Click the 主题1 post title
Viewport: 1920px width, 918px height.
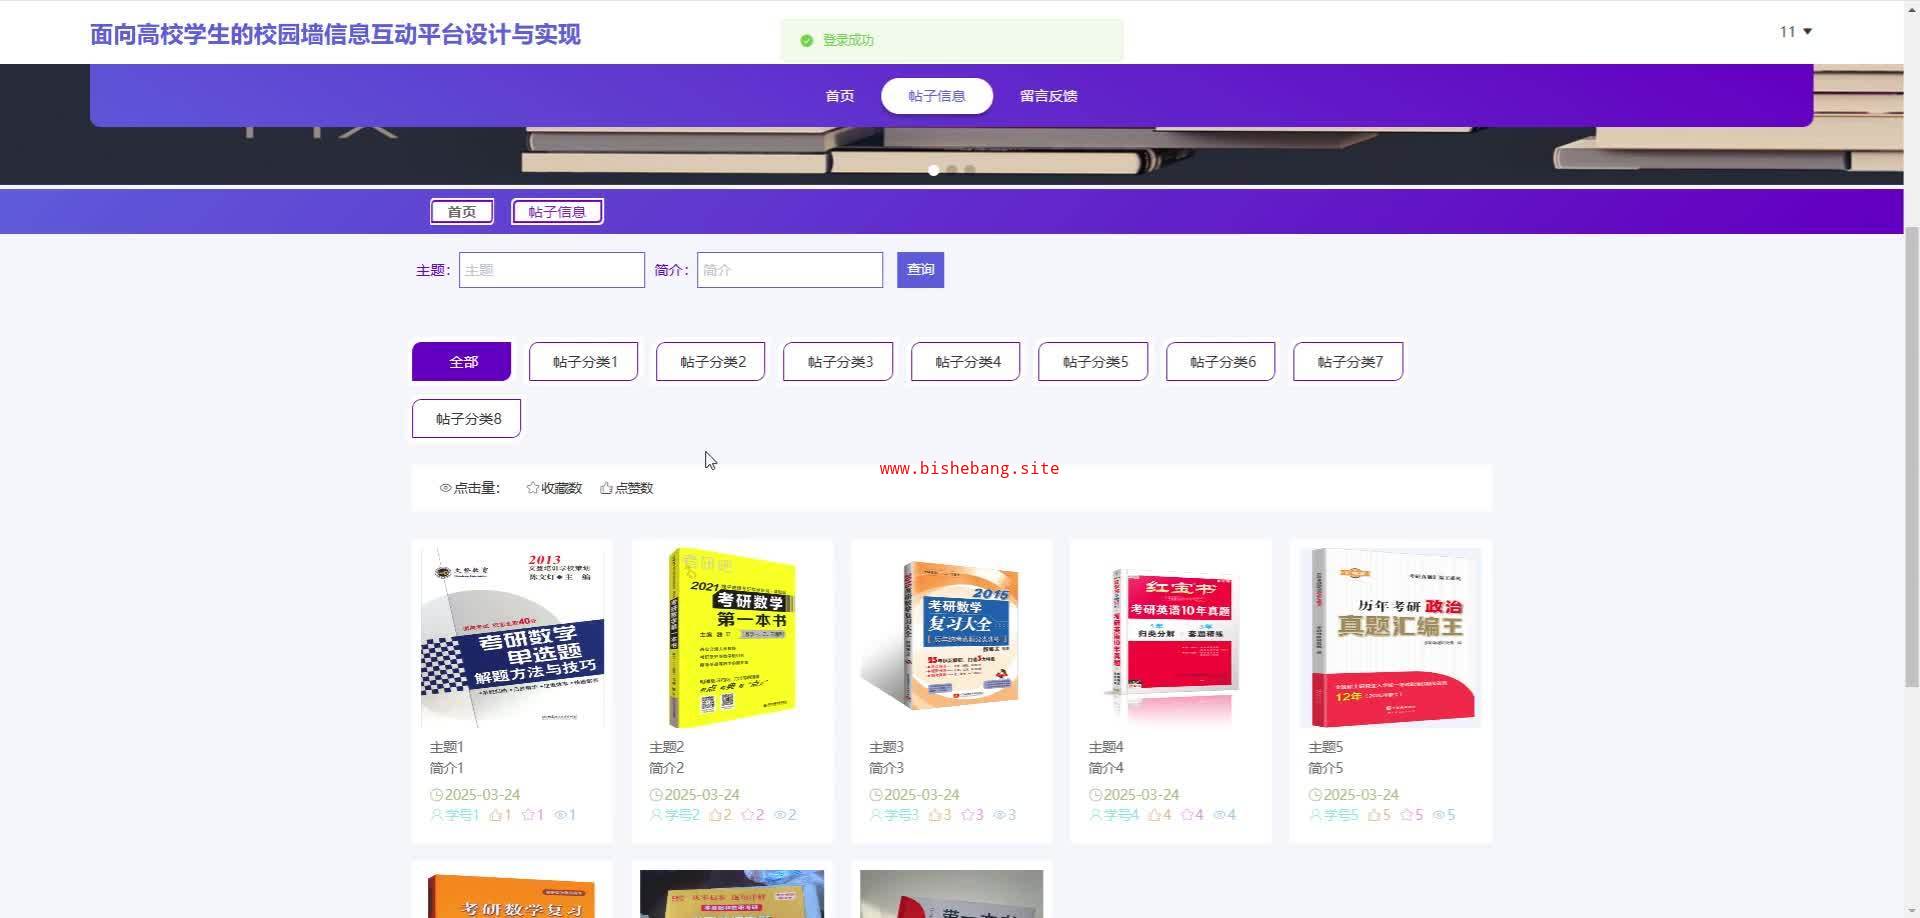tap(447, 747)
